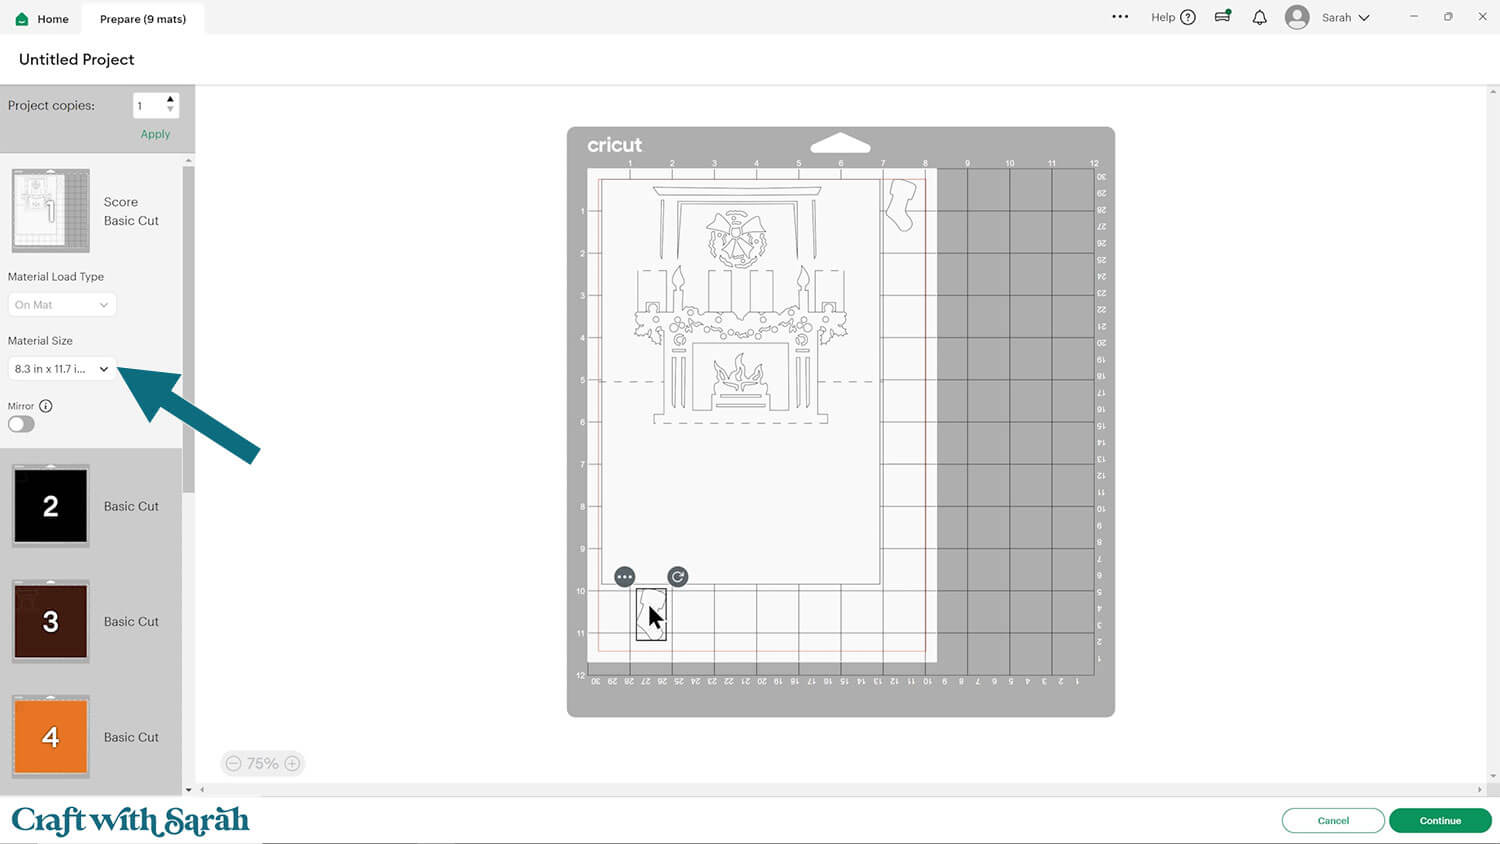
Task: Open the Material Size dropdown
Action: point(60,368)
